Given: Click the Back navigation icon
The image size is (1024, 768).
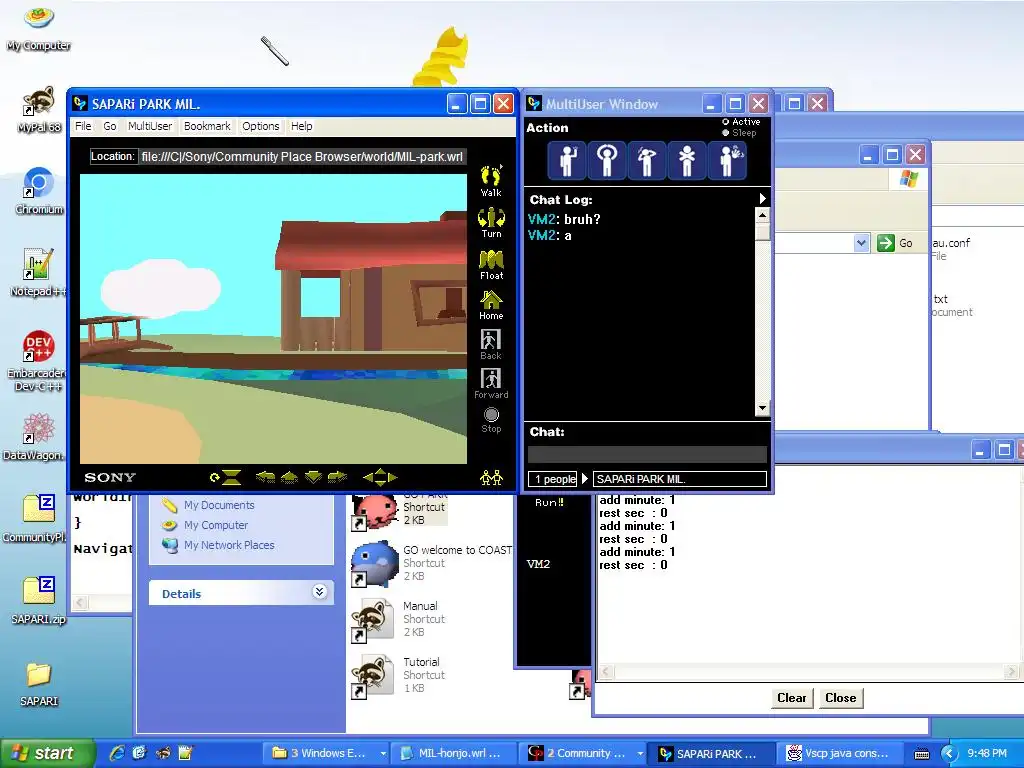Looking at the screenshot, I should pyautogui.click(x=490, y=345).
